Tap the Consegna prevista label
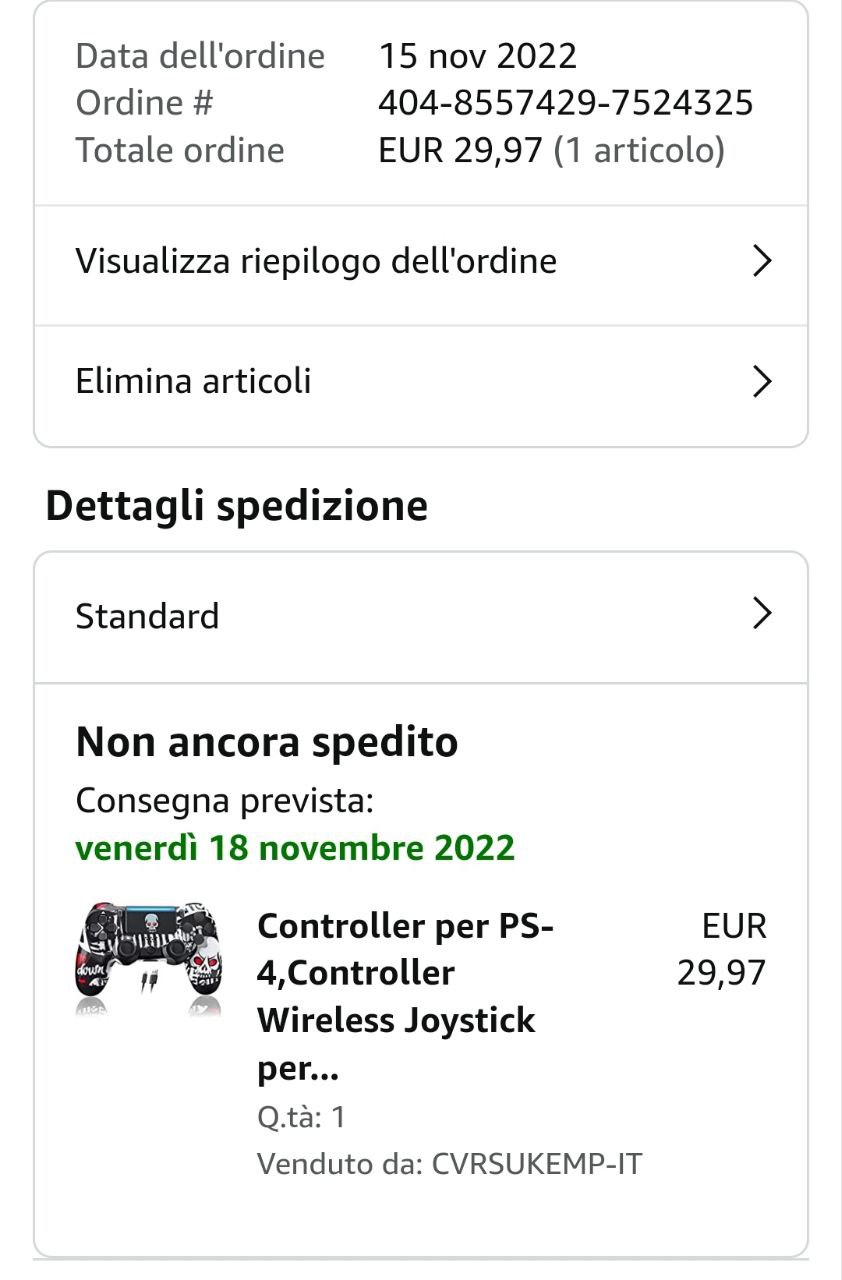This screenshot has height=1280, width=842. [x=225, y=801]
